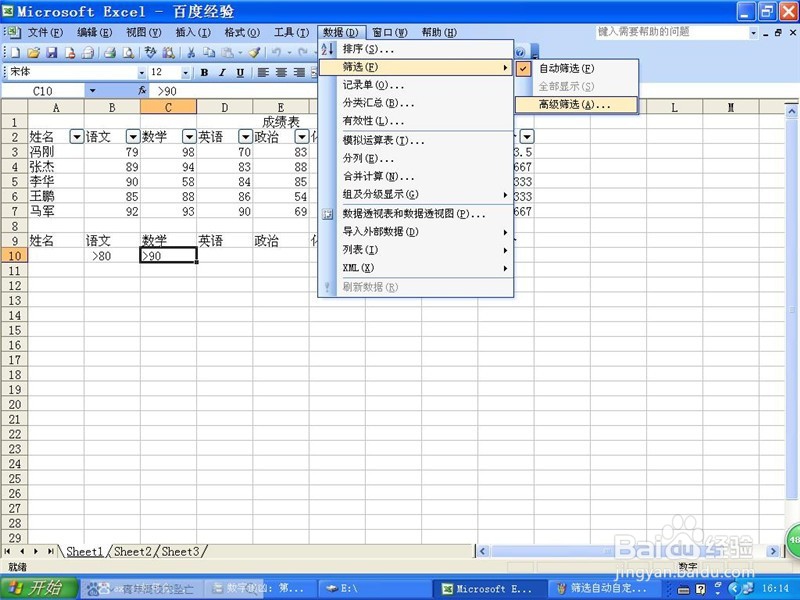
Task: Redo with the toolbar redo arrow
Action: (303, 52)
